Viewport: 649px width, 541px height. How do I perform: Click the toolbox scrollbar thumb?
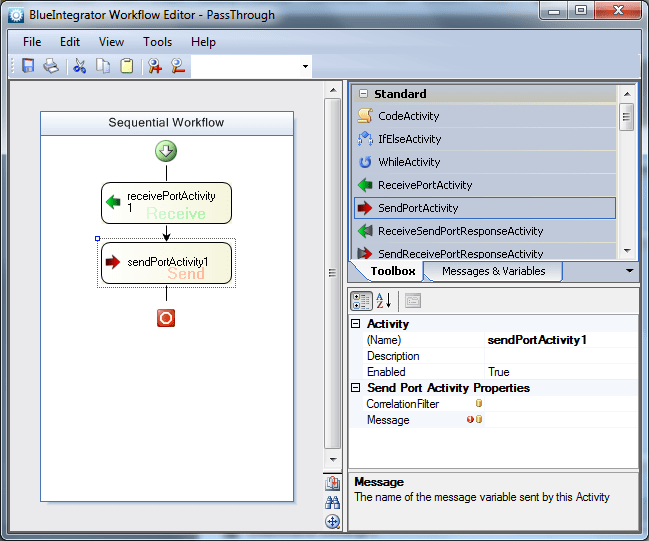point(626,117)
